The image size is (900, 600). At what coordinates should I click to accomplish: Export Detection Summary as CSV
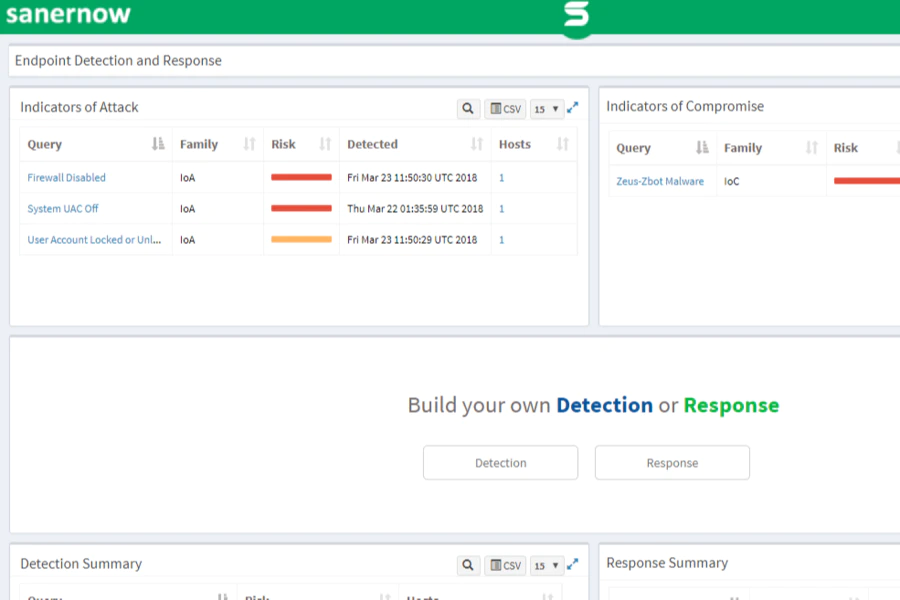click(505, 565)
